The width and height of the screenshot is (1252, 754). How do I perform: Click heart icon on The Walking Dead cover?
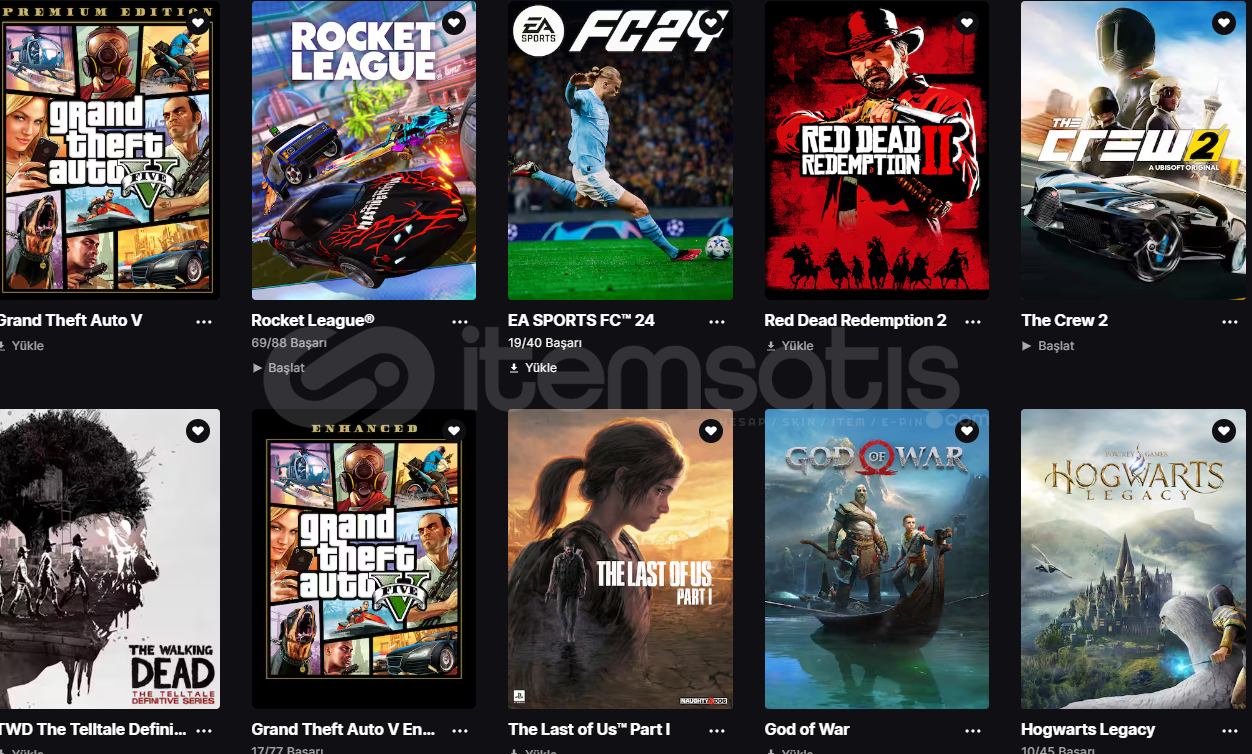point(198,431)
